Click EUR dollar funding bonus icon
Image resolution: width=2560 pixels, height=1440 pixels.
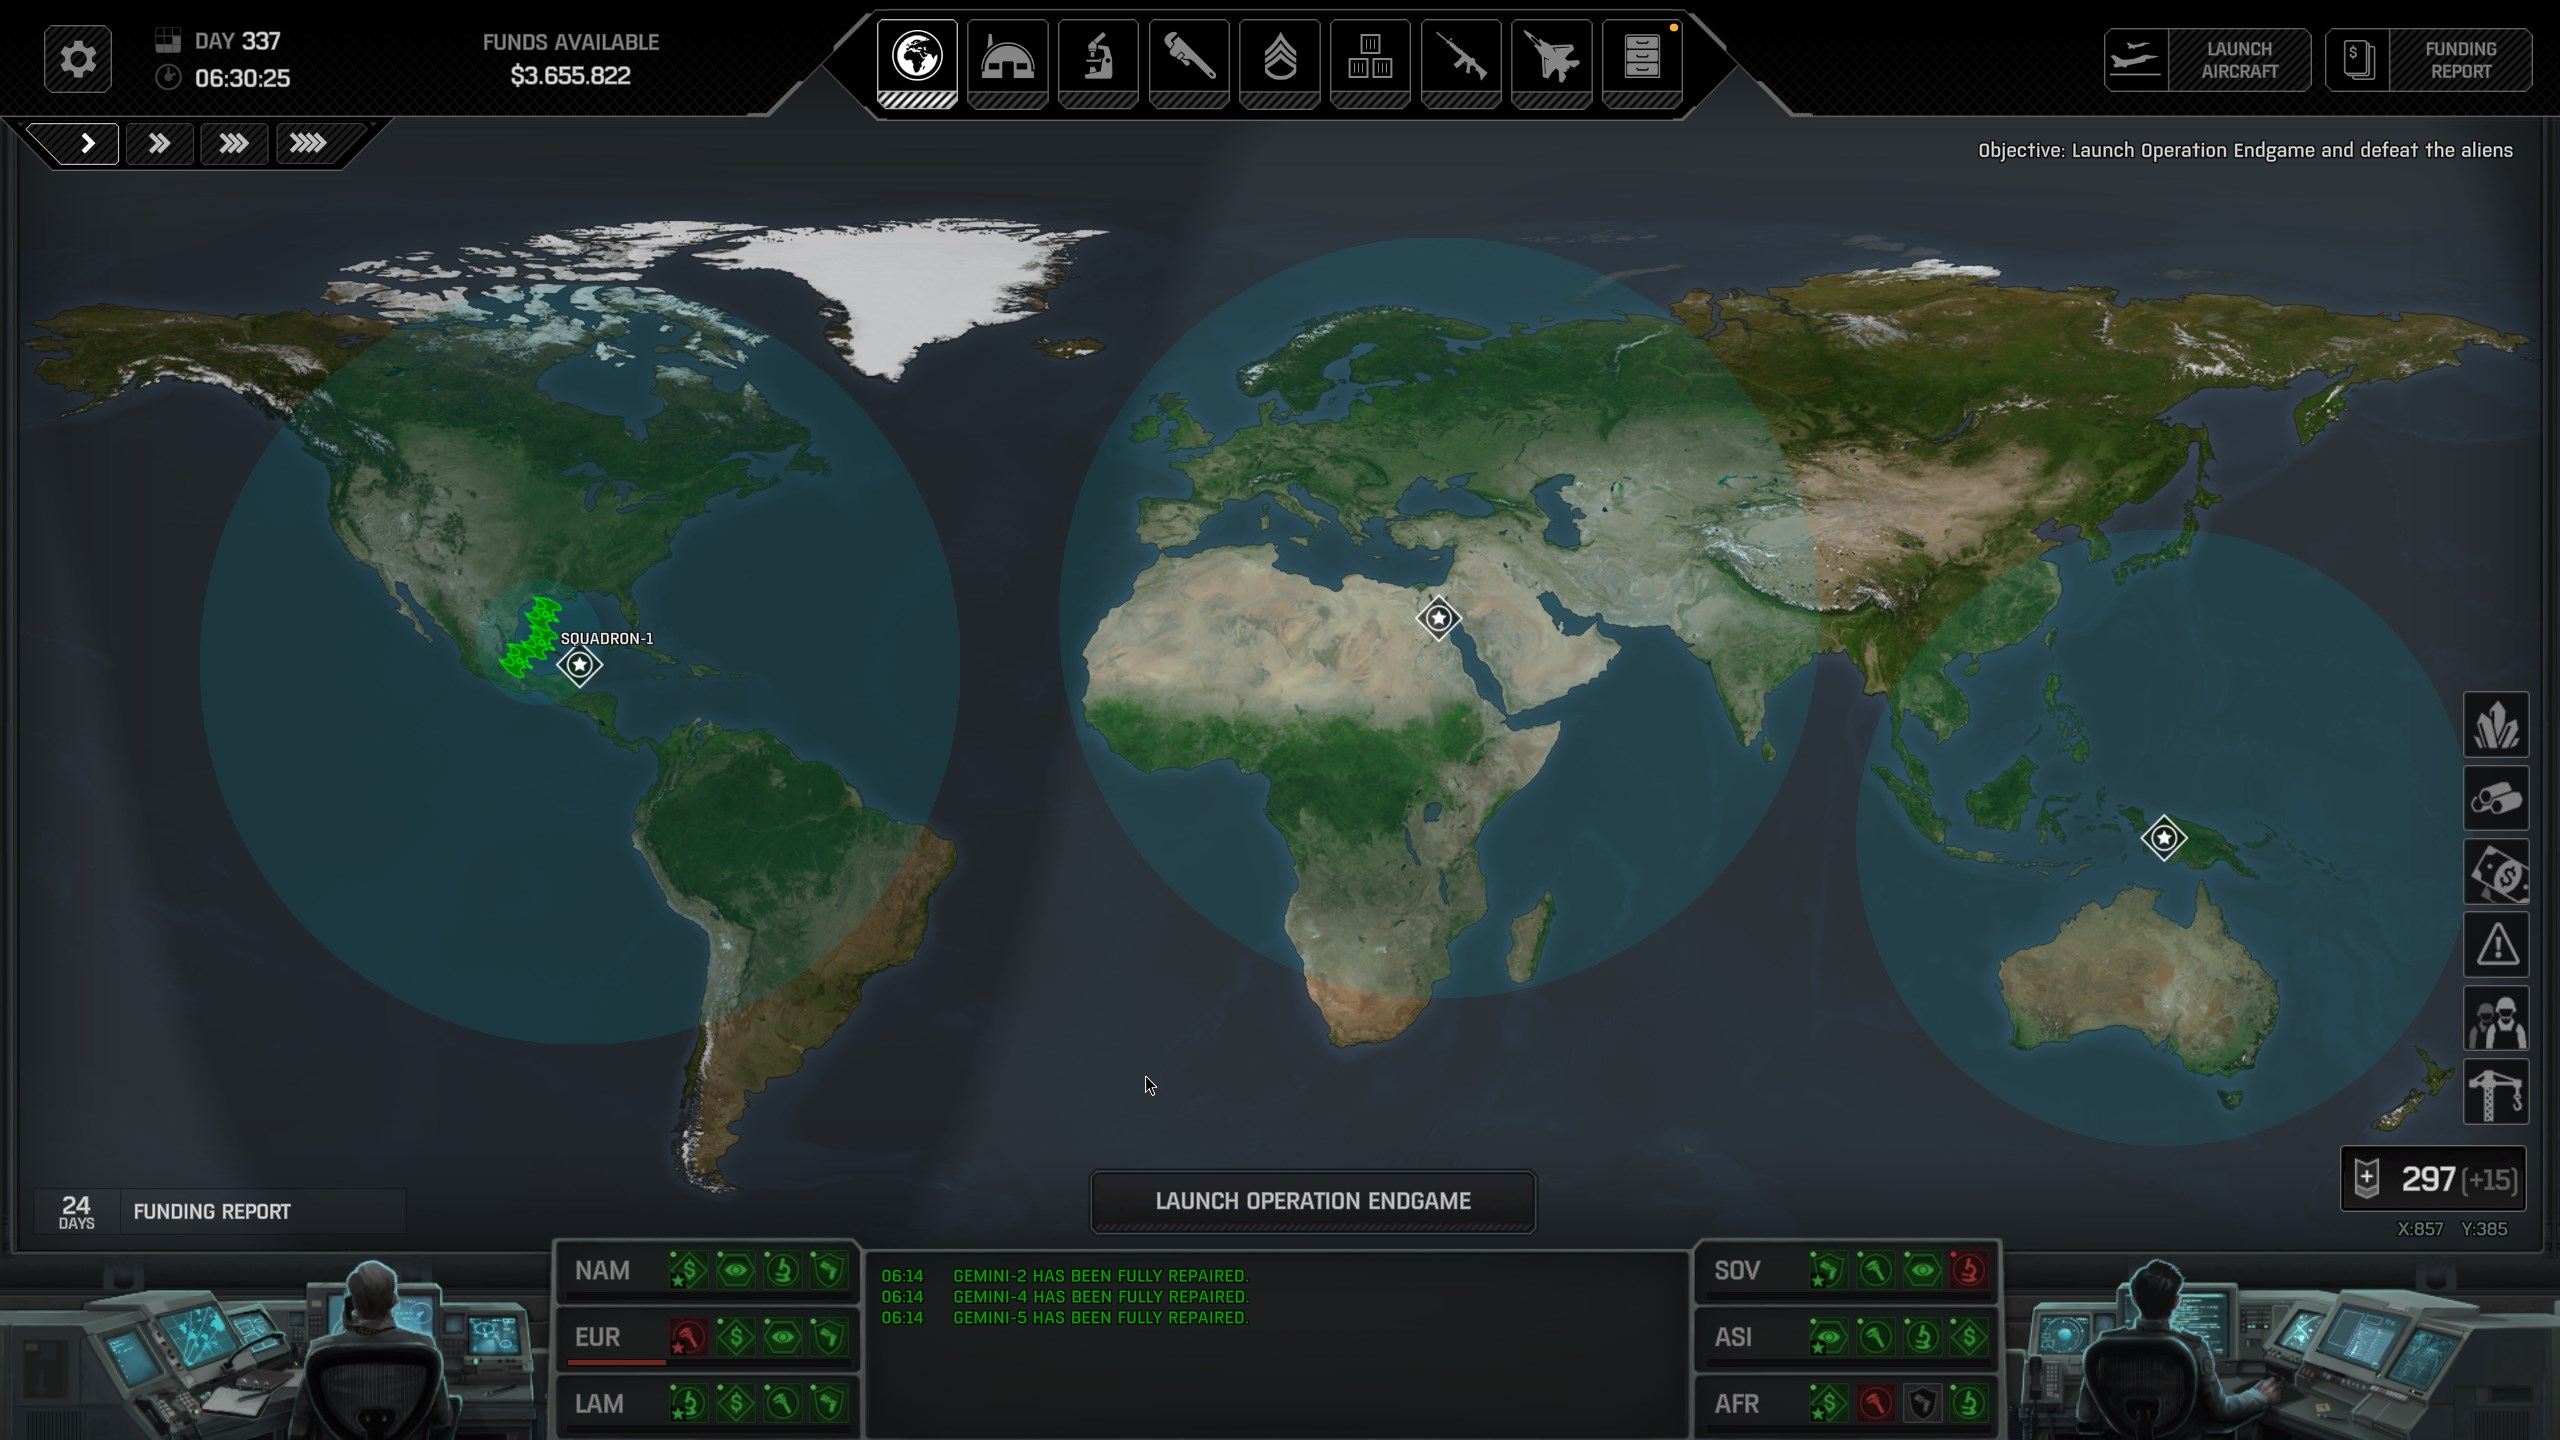pos(735,1337)
